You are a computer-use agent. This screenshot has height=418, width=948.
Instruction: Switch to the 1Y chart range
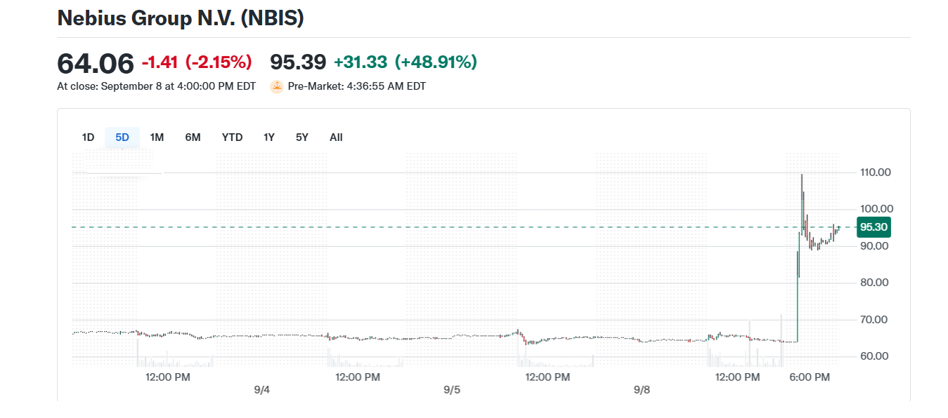point(269,137)
